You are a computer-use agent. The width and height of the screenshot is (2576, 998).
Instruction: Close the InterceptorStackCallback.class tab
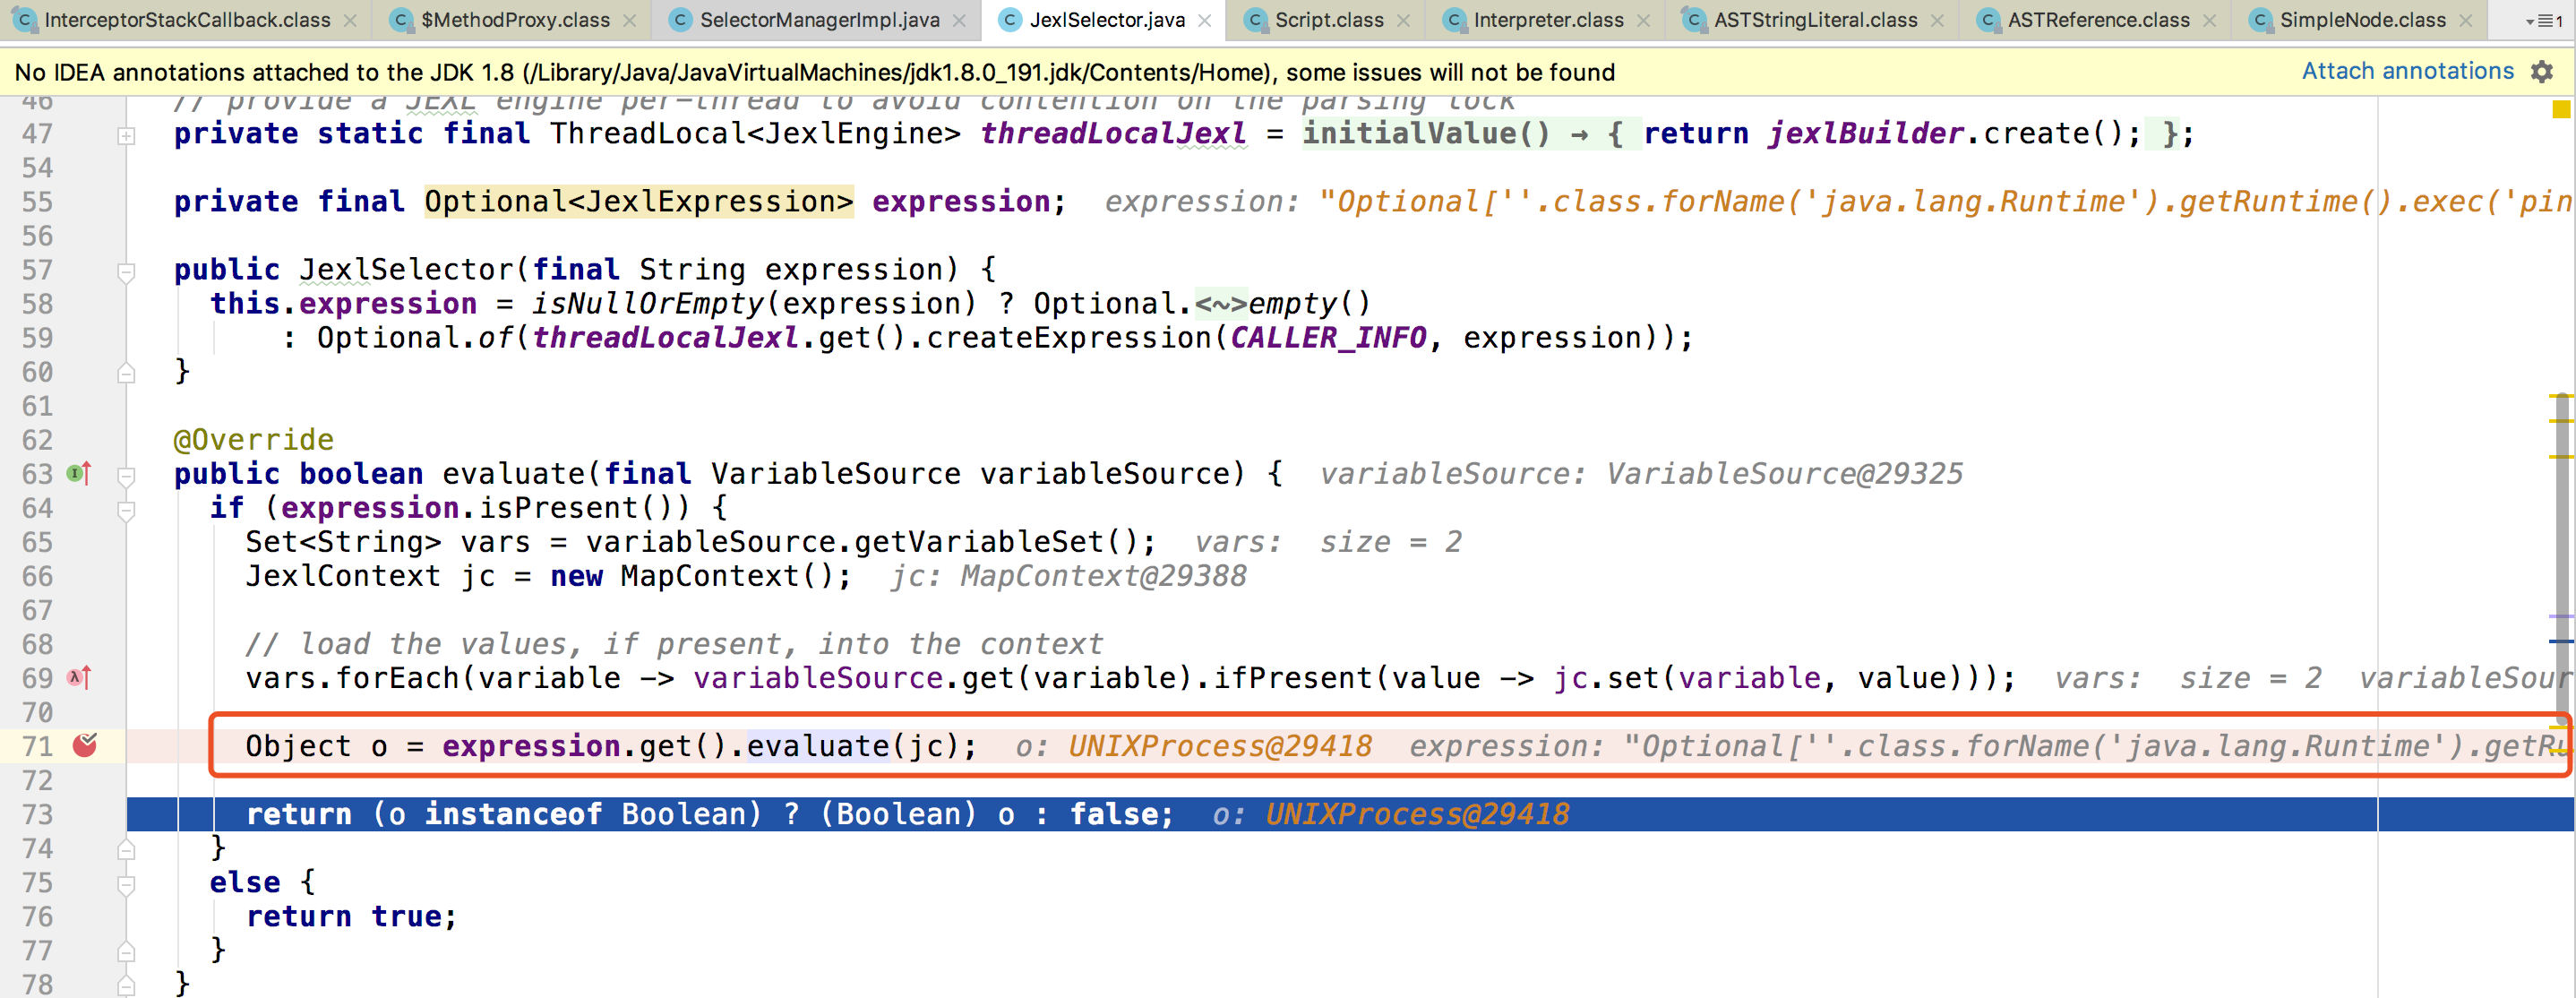350,21
